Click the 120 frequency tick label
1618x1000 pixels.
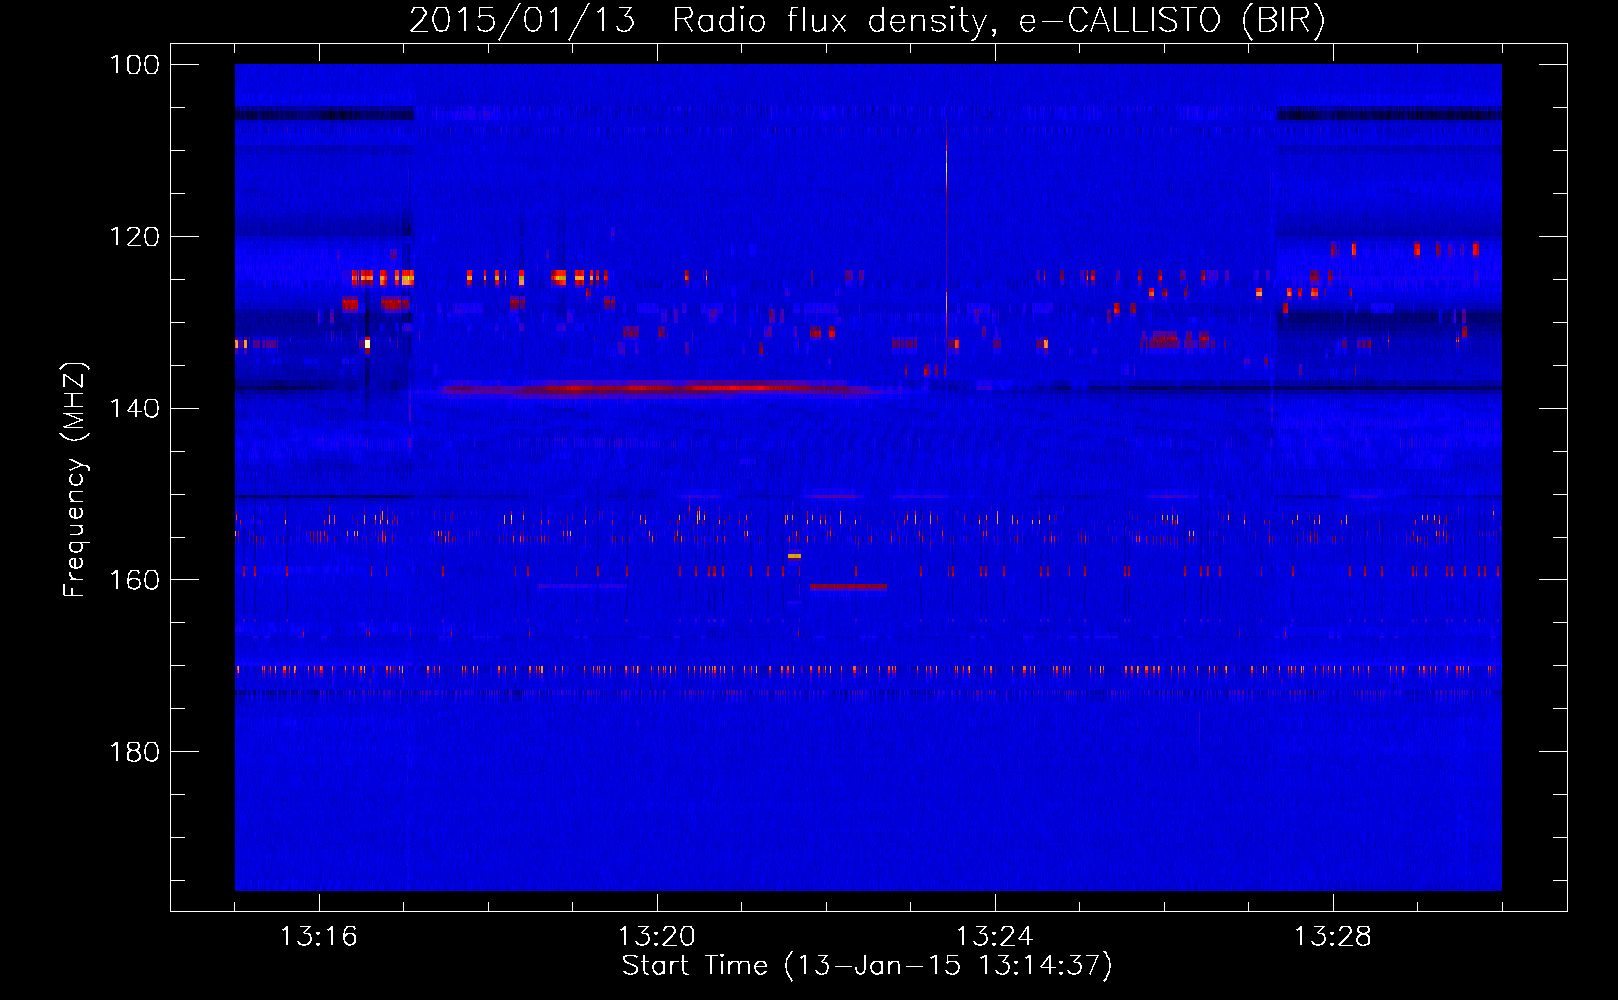134,237
